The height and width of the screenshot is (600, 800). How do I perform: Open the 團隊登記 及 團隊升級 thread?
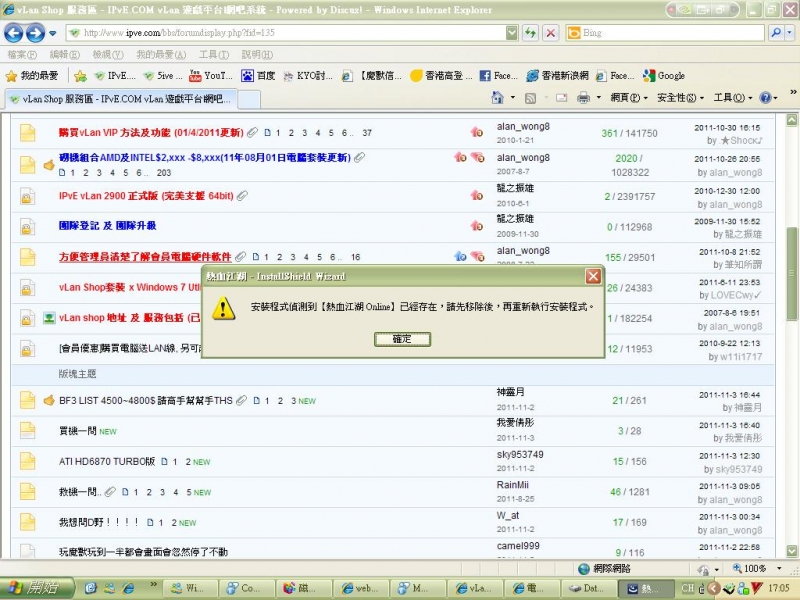(x=107, y=226)
